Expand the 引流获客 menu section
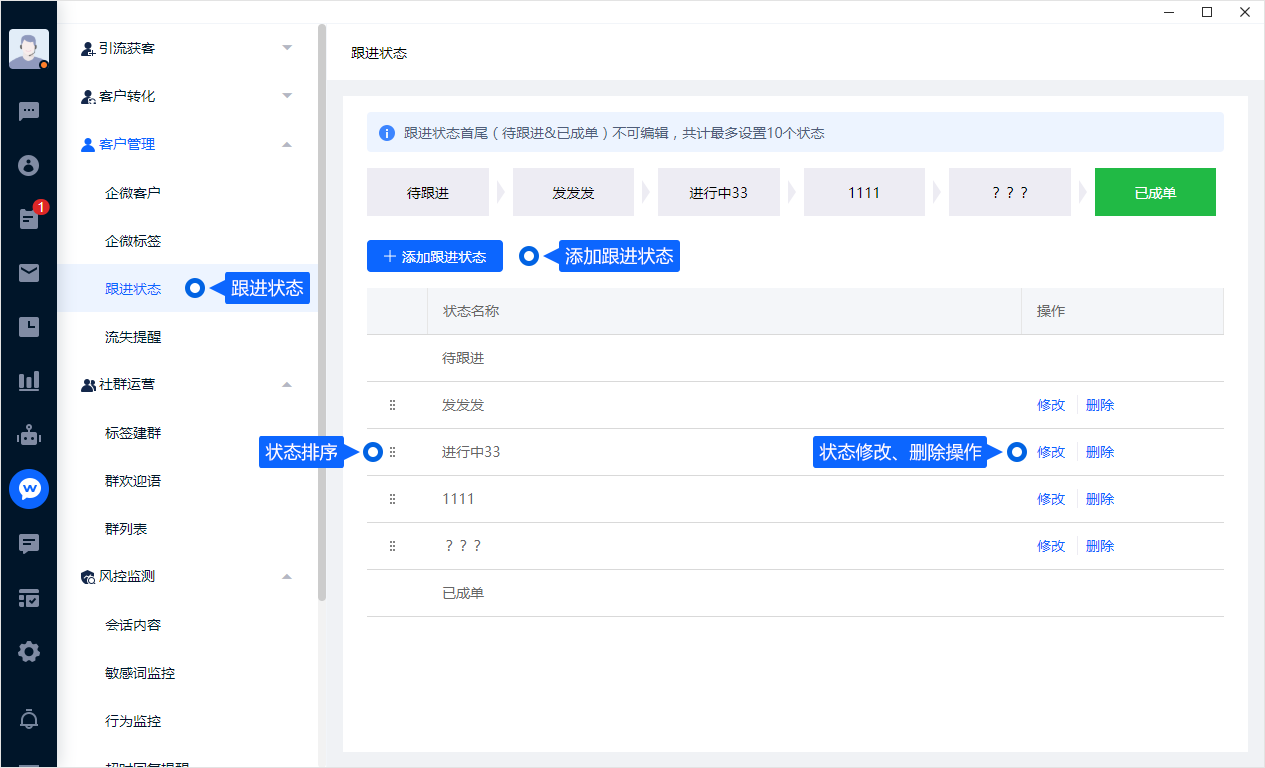Screen dimensions: 1265x768 point(287,48)
